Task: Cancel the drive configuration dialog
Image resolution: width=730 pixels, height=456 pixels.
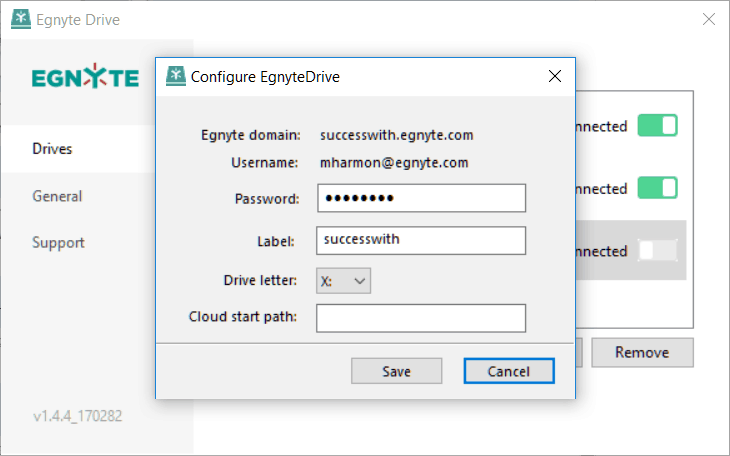Action: (x=509, y=371)
